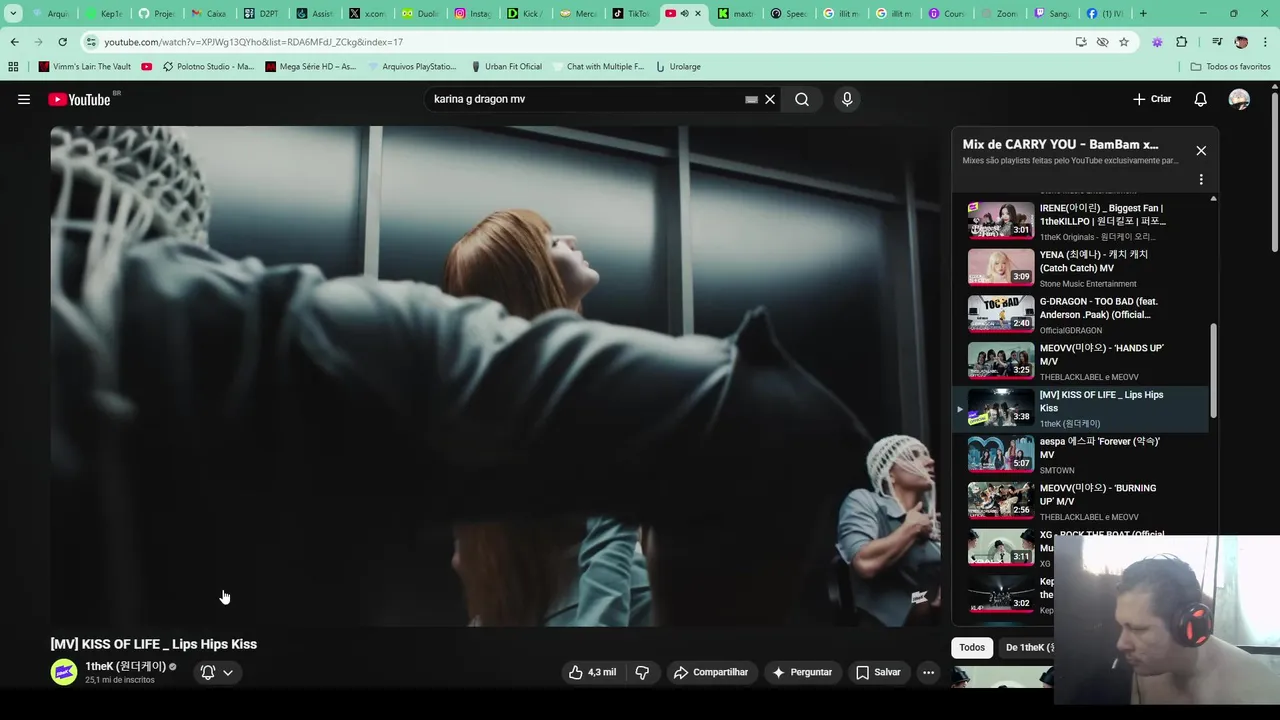Open the 1theK channel name link
The width and height of the screenshot is (1280, 720).
click(125, 666)
